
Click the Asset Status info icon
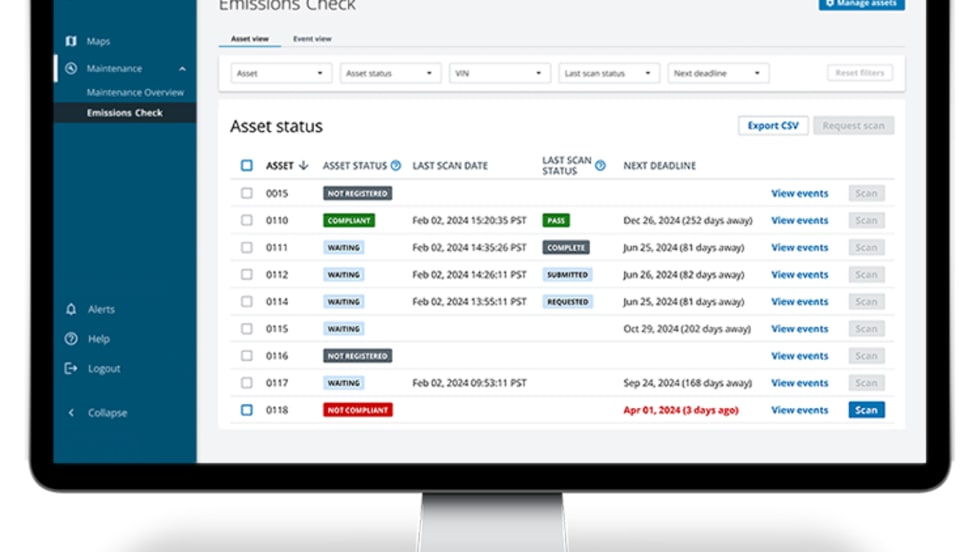point(396,166)
